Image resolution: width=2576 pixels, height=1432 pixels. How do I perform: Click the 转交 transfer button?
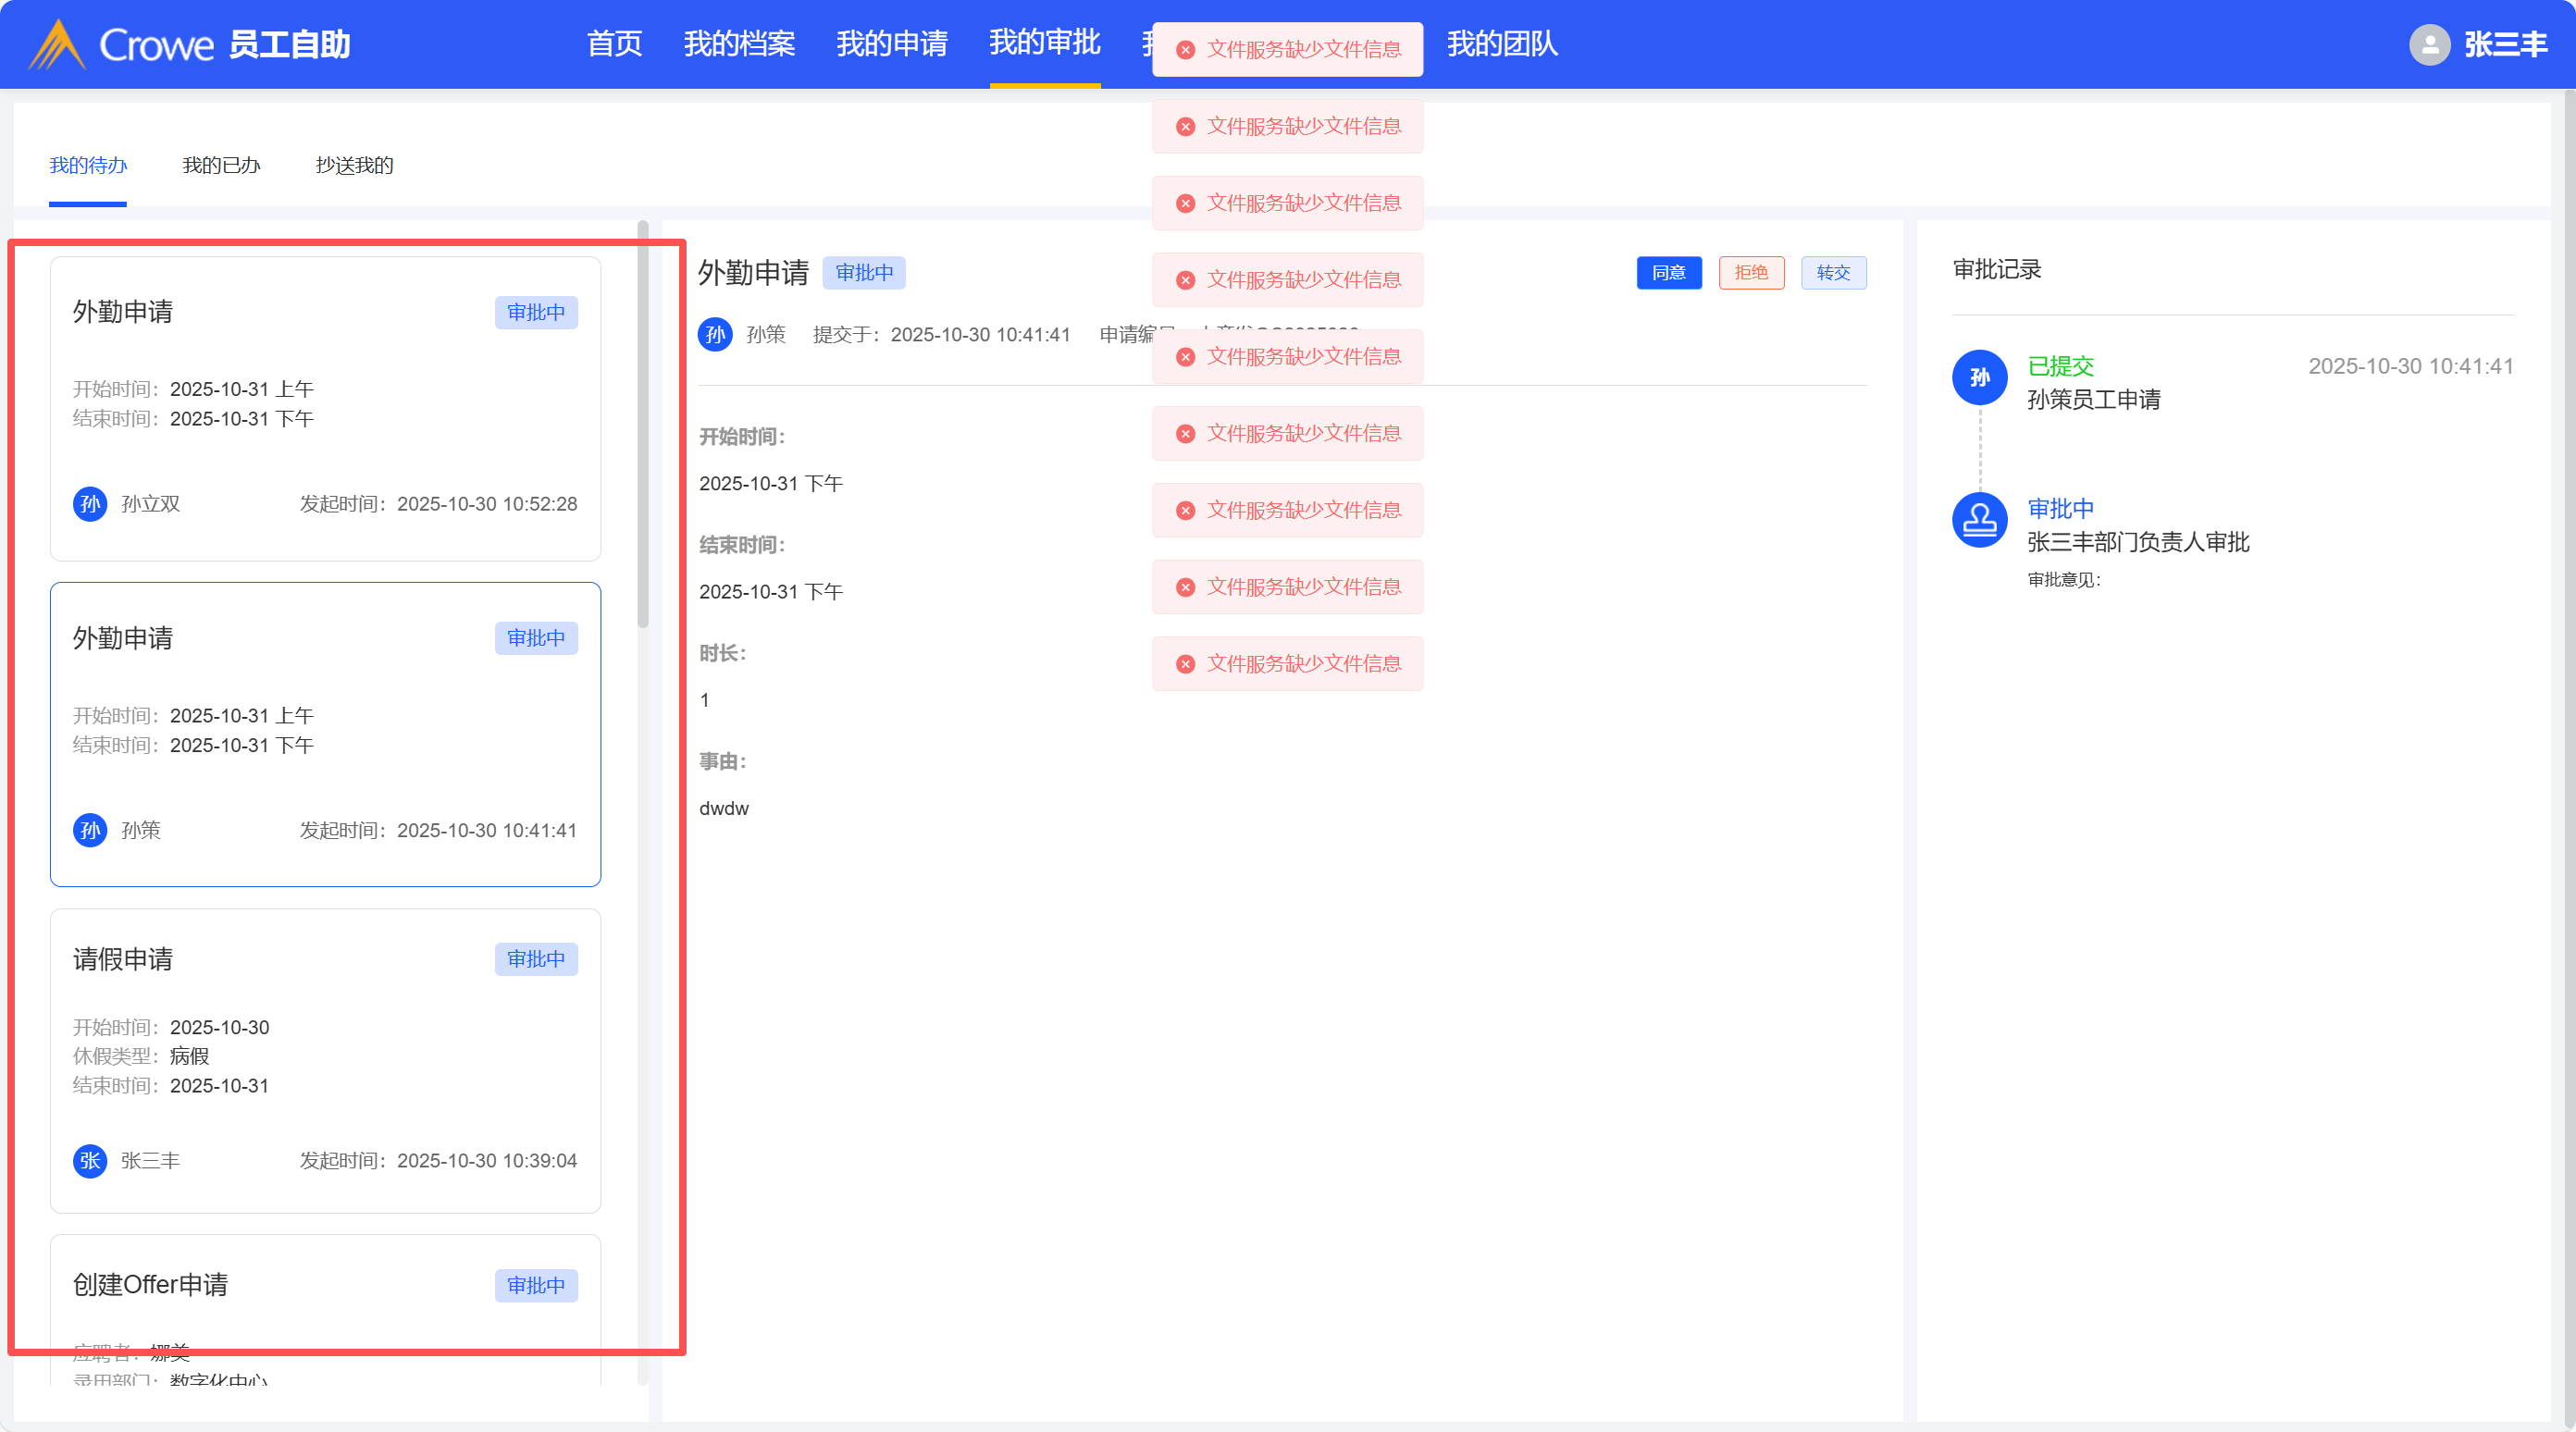pos(1833,273)
